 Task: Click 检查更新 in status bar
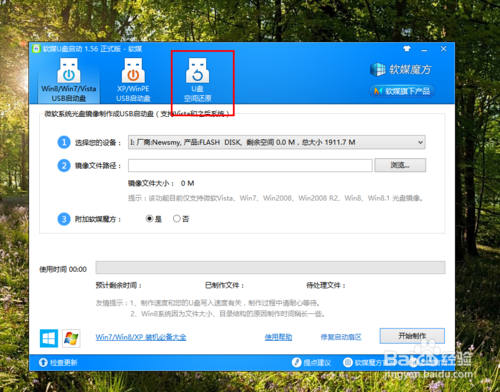click(58, 362)
